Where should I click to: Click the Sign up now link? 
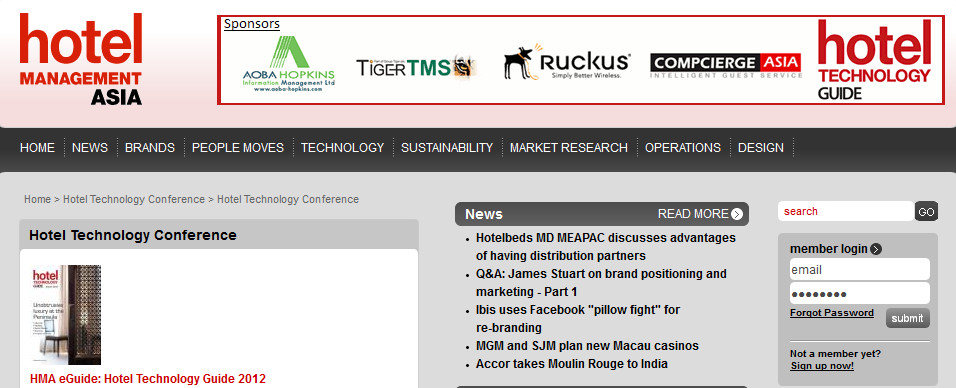[822, 366]
